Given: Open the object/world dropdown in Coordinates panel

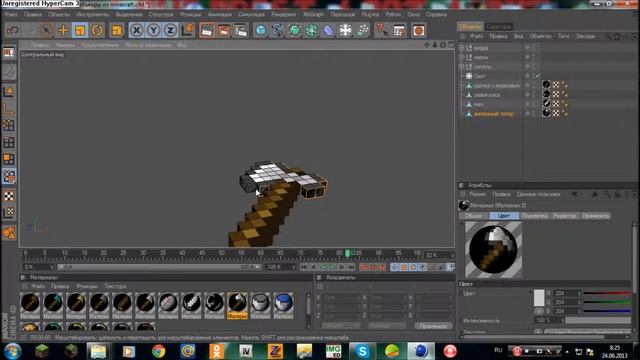Looking at the screenshot, I should pos(341,326).
